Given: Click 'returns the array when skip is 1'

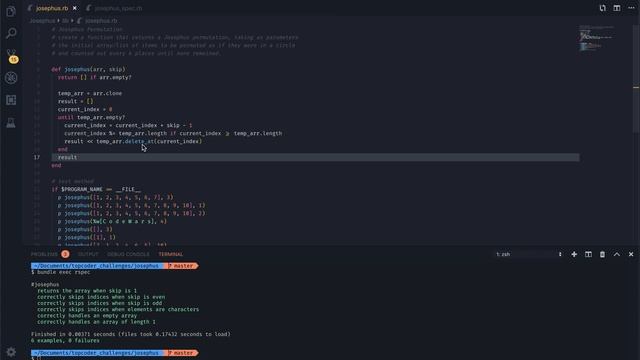Looking at the screenshot, I should 87,291.
